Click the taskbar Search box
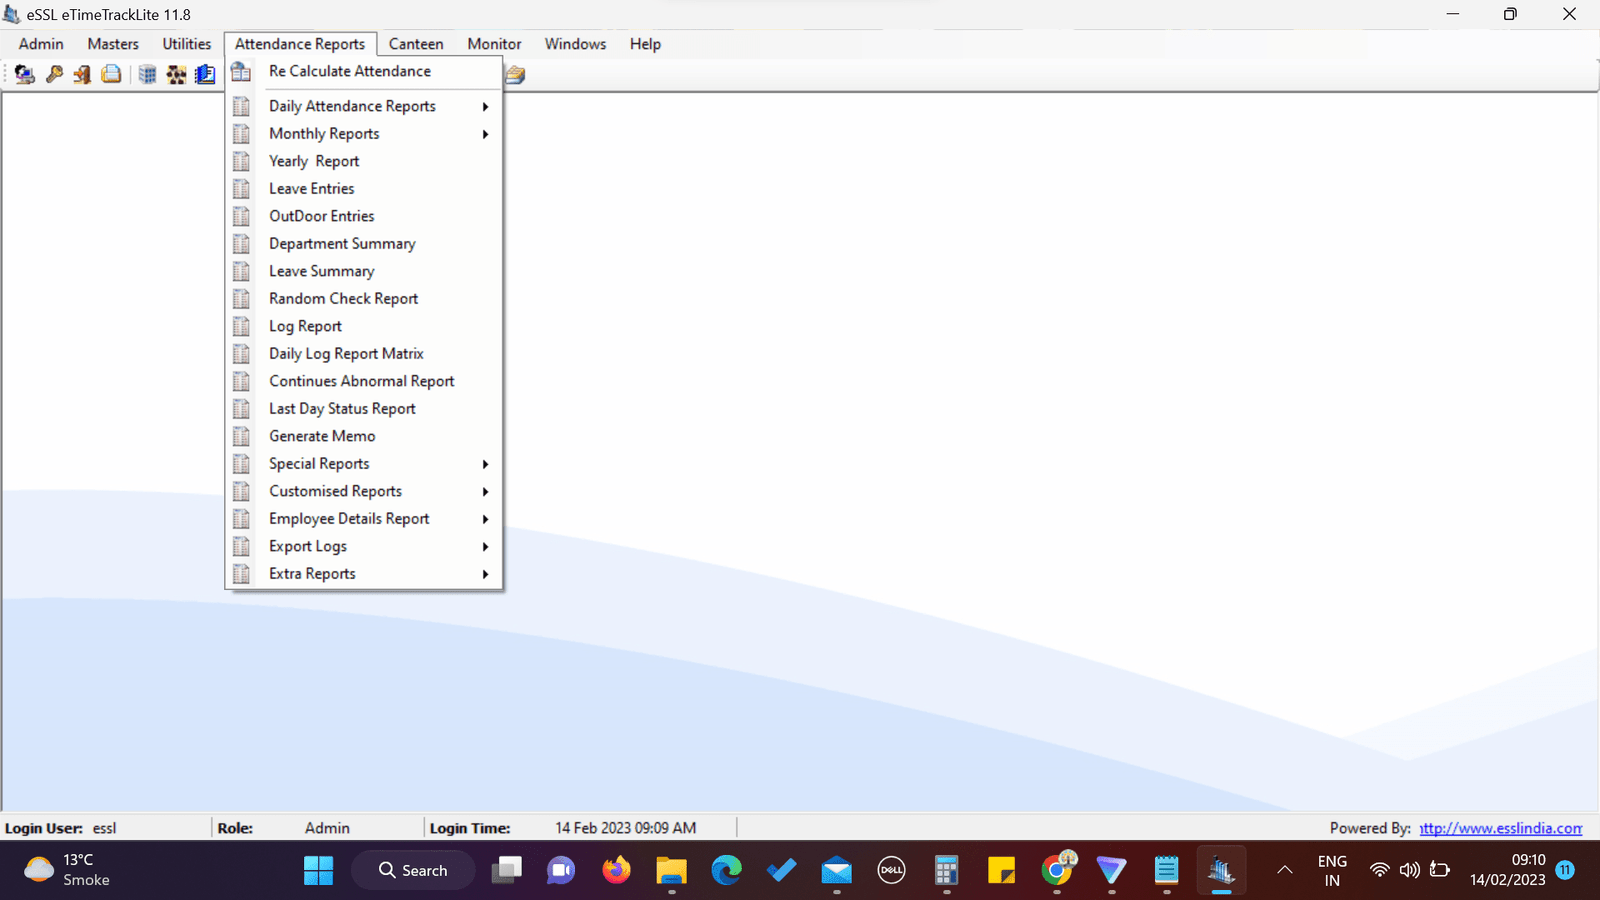 tap(413, 870)
